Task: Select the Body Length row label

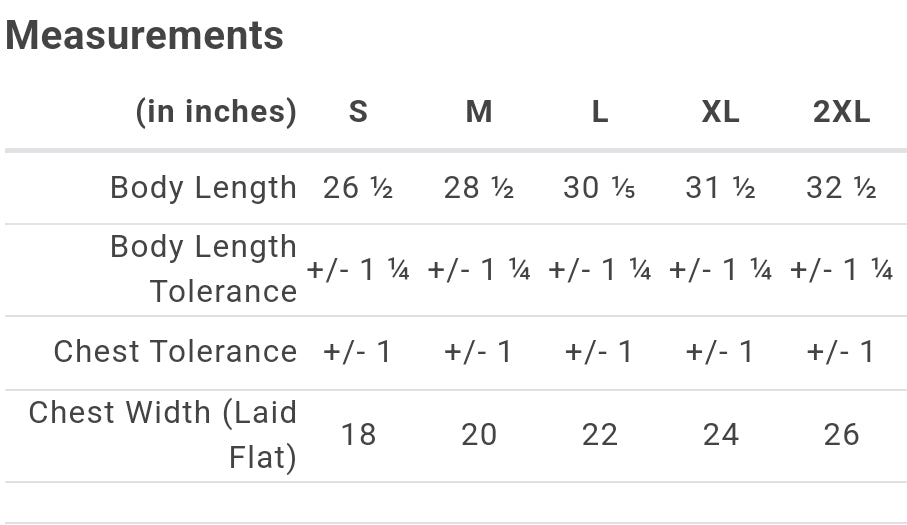Action: tap(203, 187)
